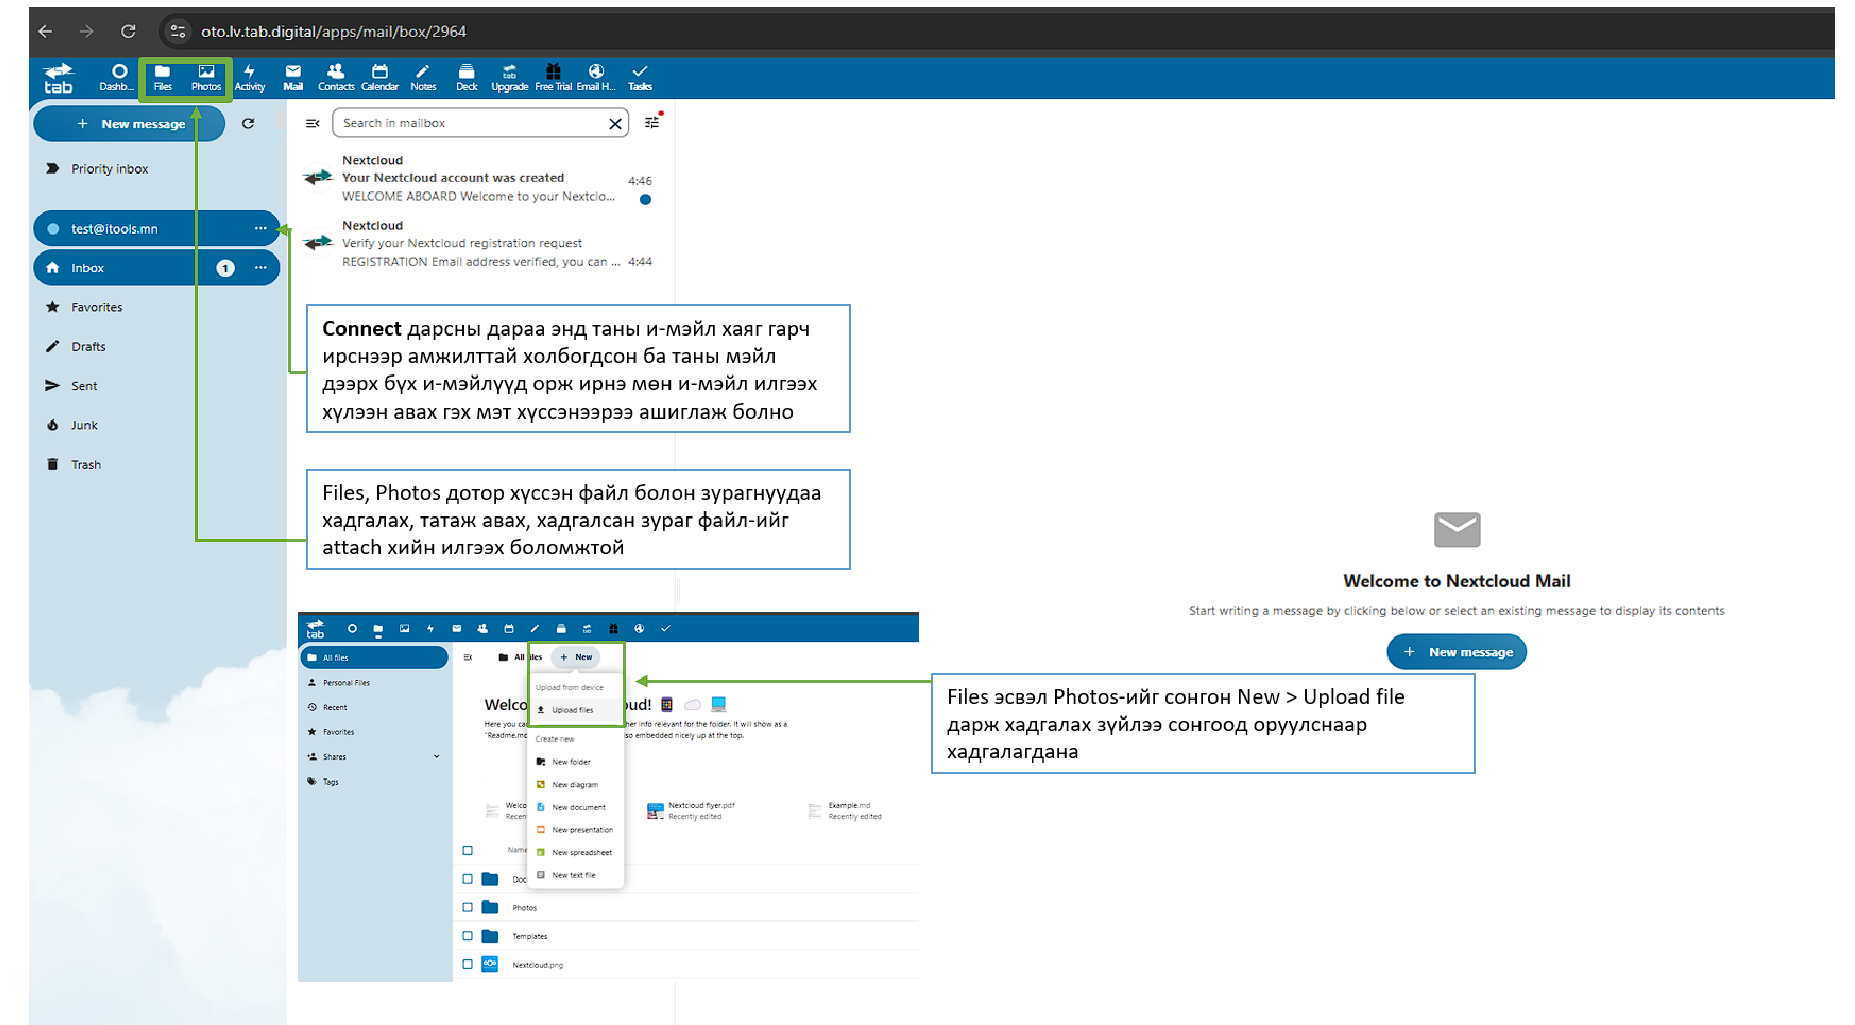
Task: Tick the checkbox beside Nextcloud.png
Action: click(467, 964)
